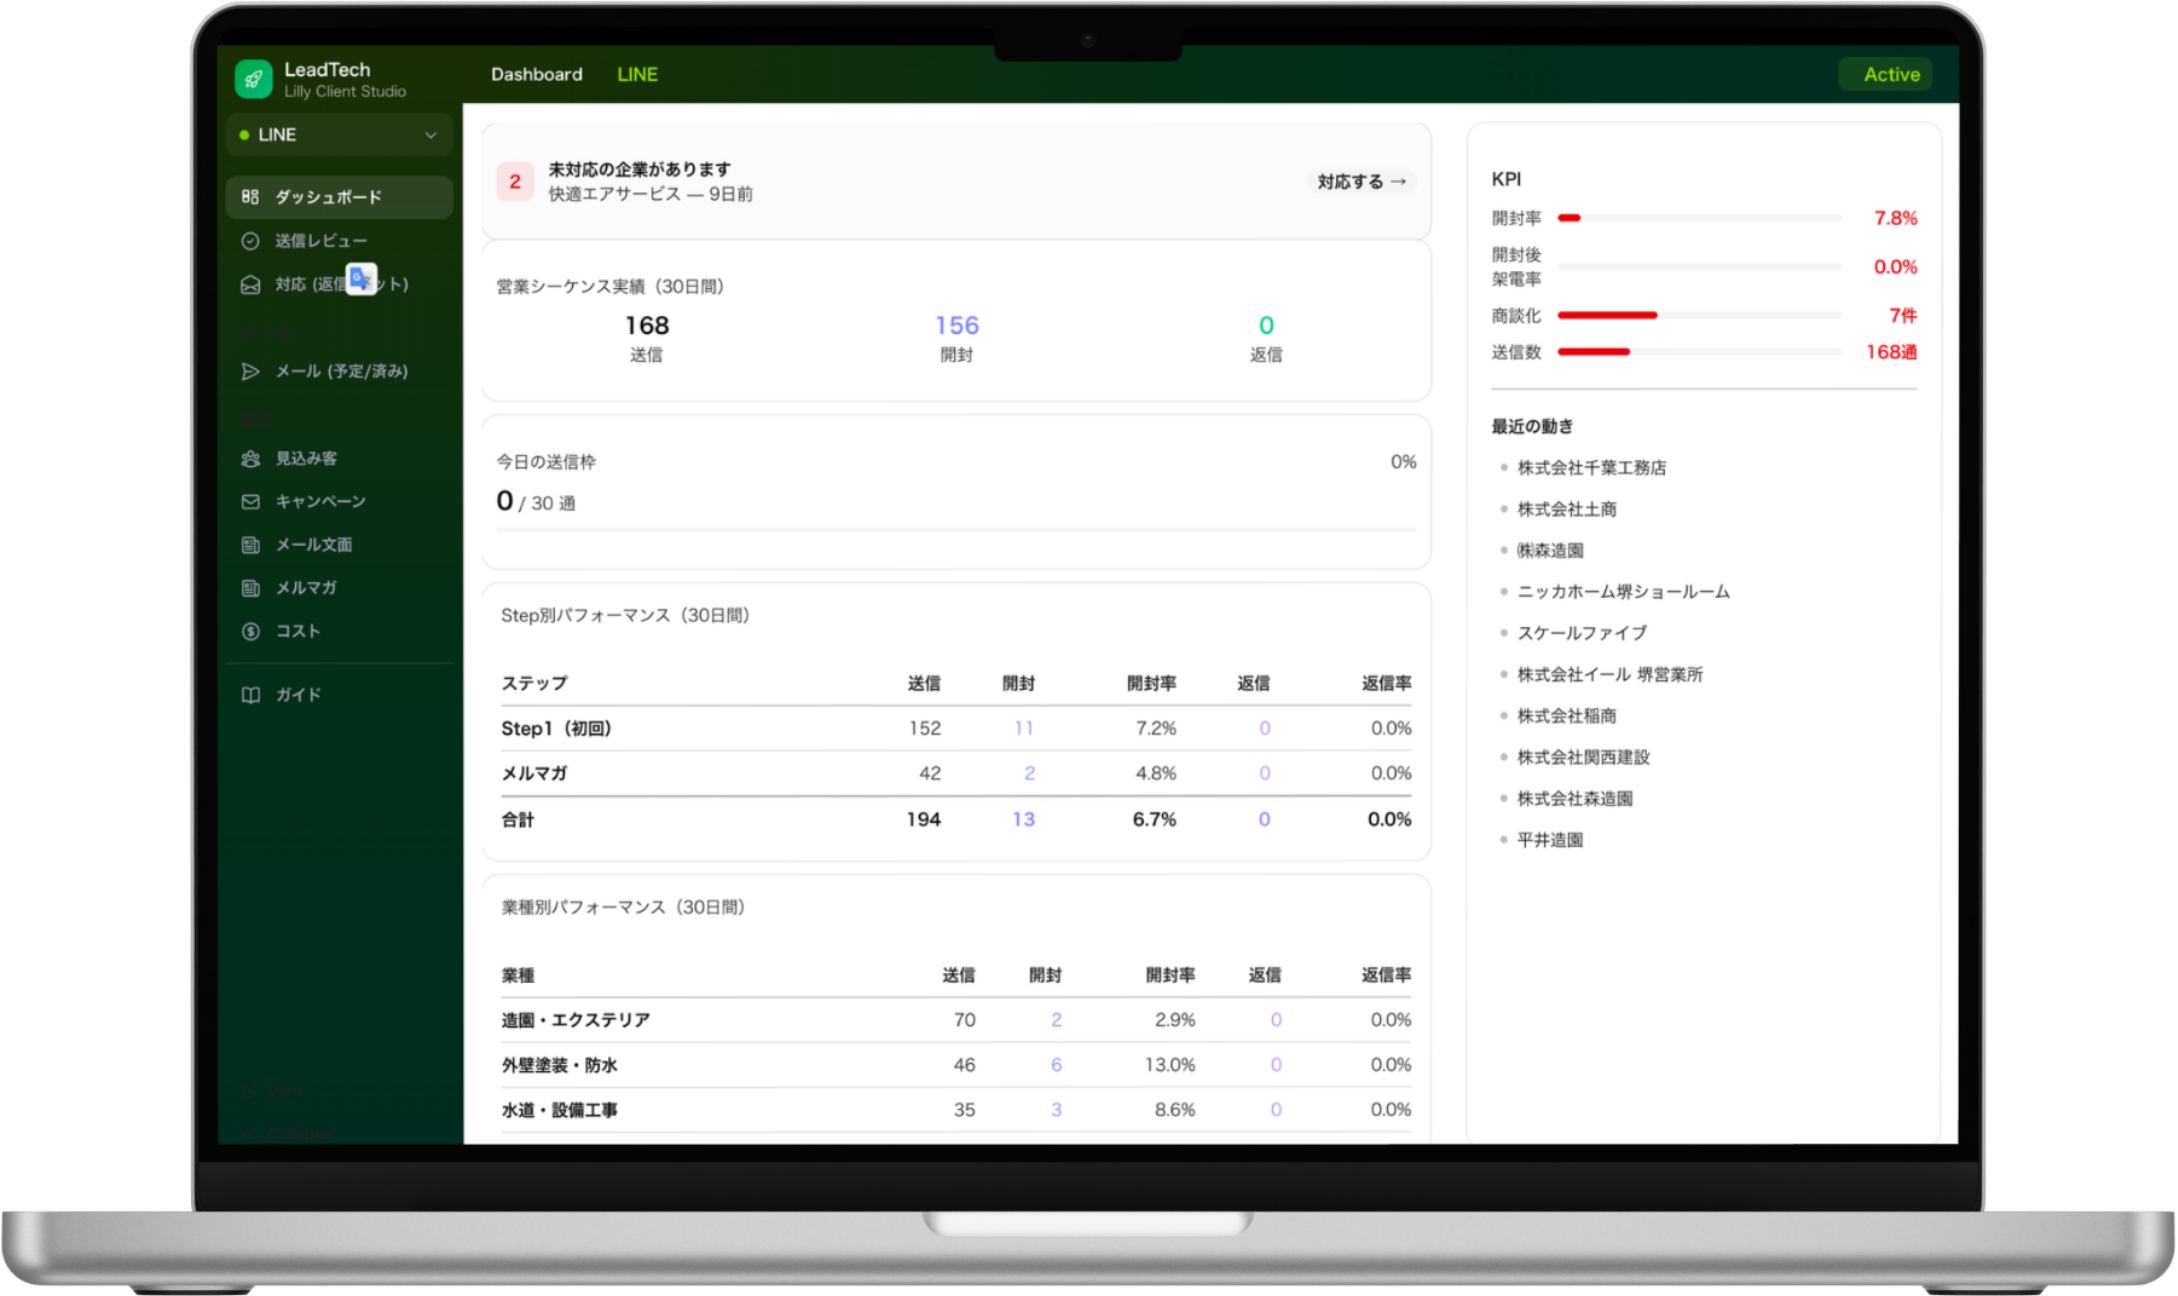Click the メルマガ row label in Step table
Screen dimensions: 2178x1296
pyautogui.click(x=534, y=773)
